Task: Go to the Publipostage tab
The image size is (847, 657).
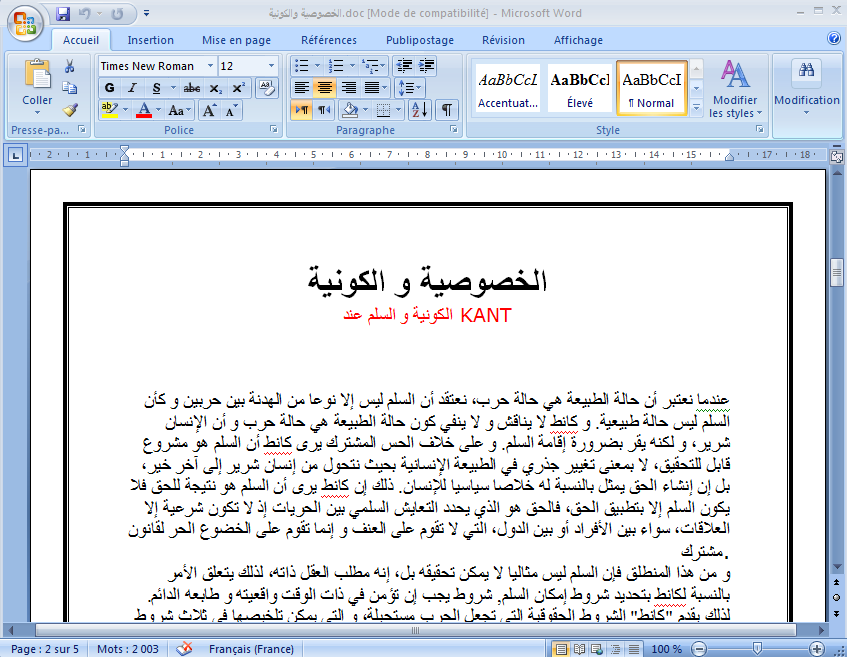Action: coord(420,40)
